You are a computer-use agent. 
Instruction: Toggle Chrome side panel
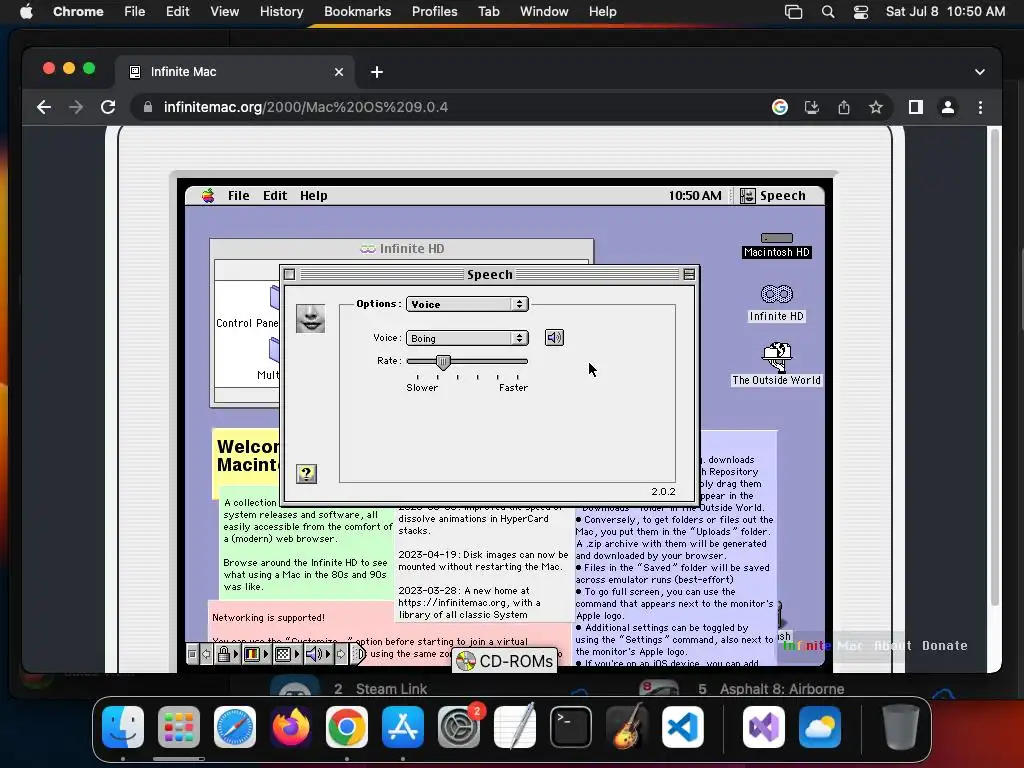coord(916,107)
